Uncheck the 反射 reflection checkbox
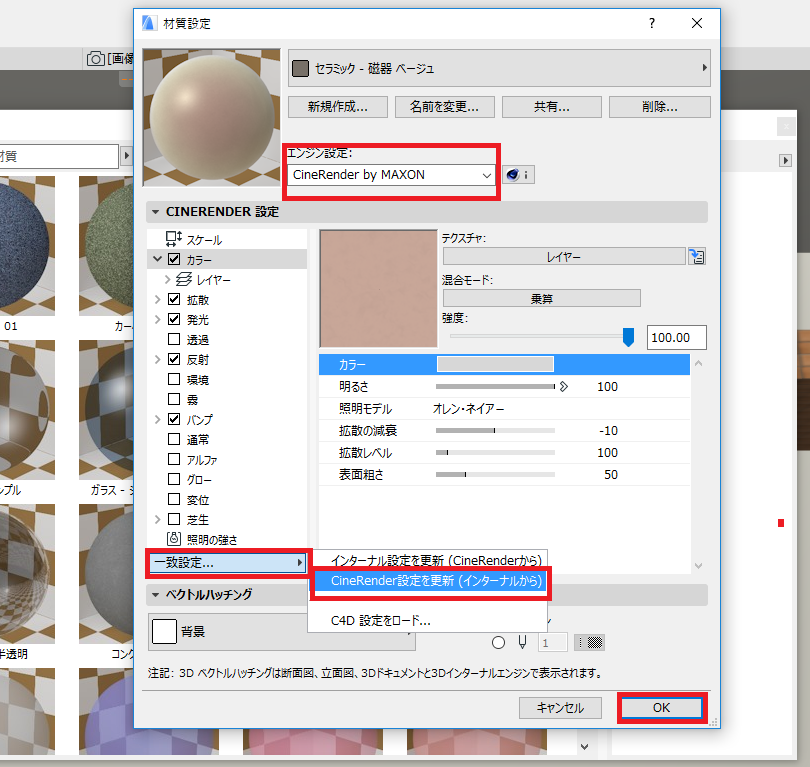 [x=174, y=359]
